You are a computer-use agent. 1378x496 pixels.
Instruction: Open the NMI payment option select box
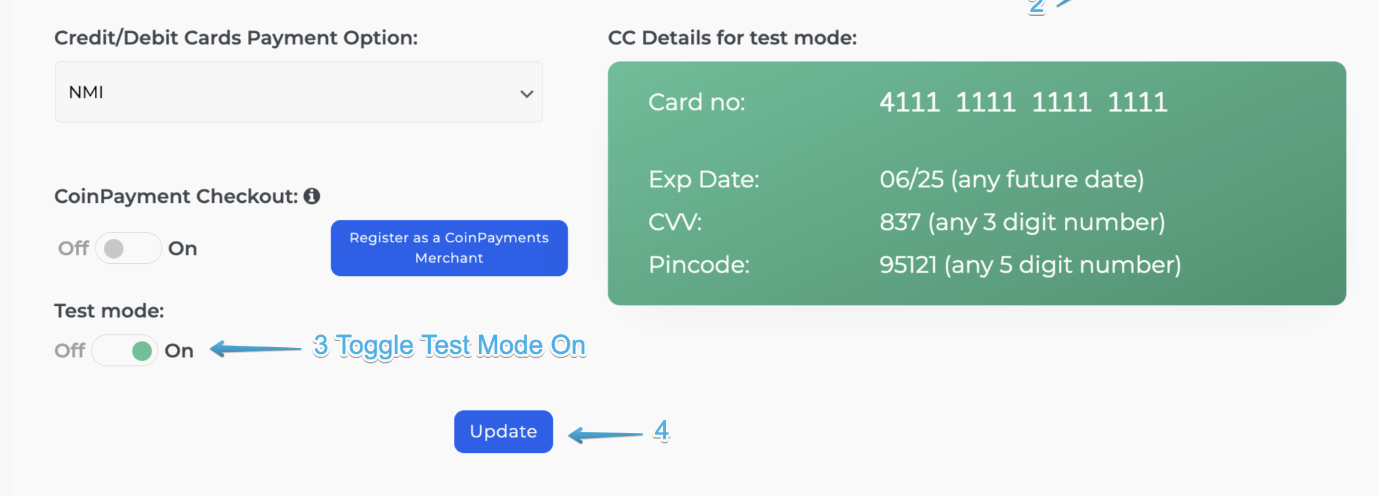[x=298, y=93]
